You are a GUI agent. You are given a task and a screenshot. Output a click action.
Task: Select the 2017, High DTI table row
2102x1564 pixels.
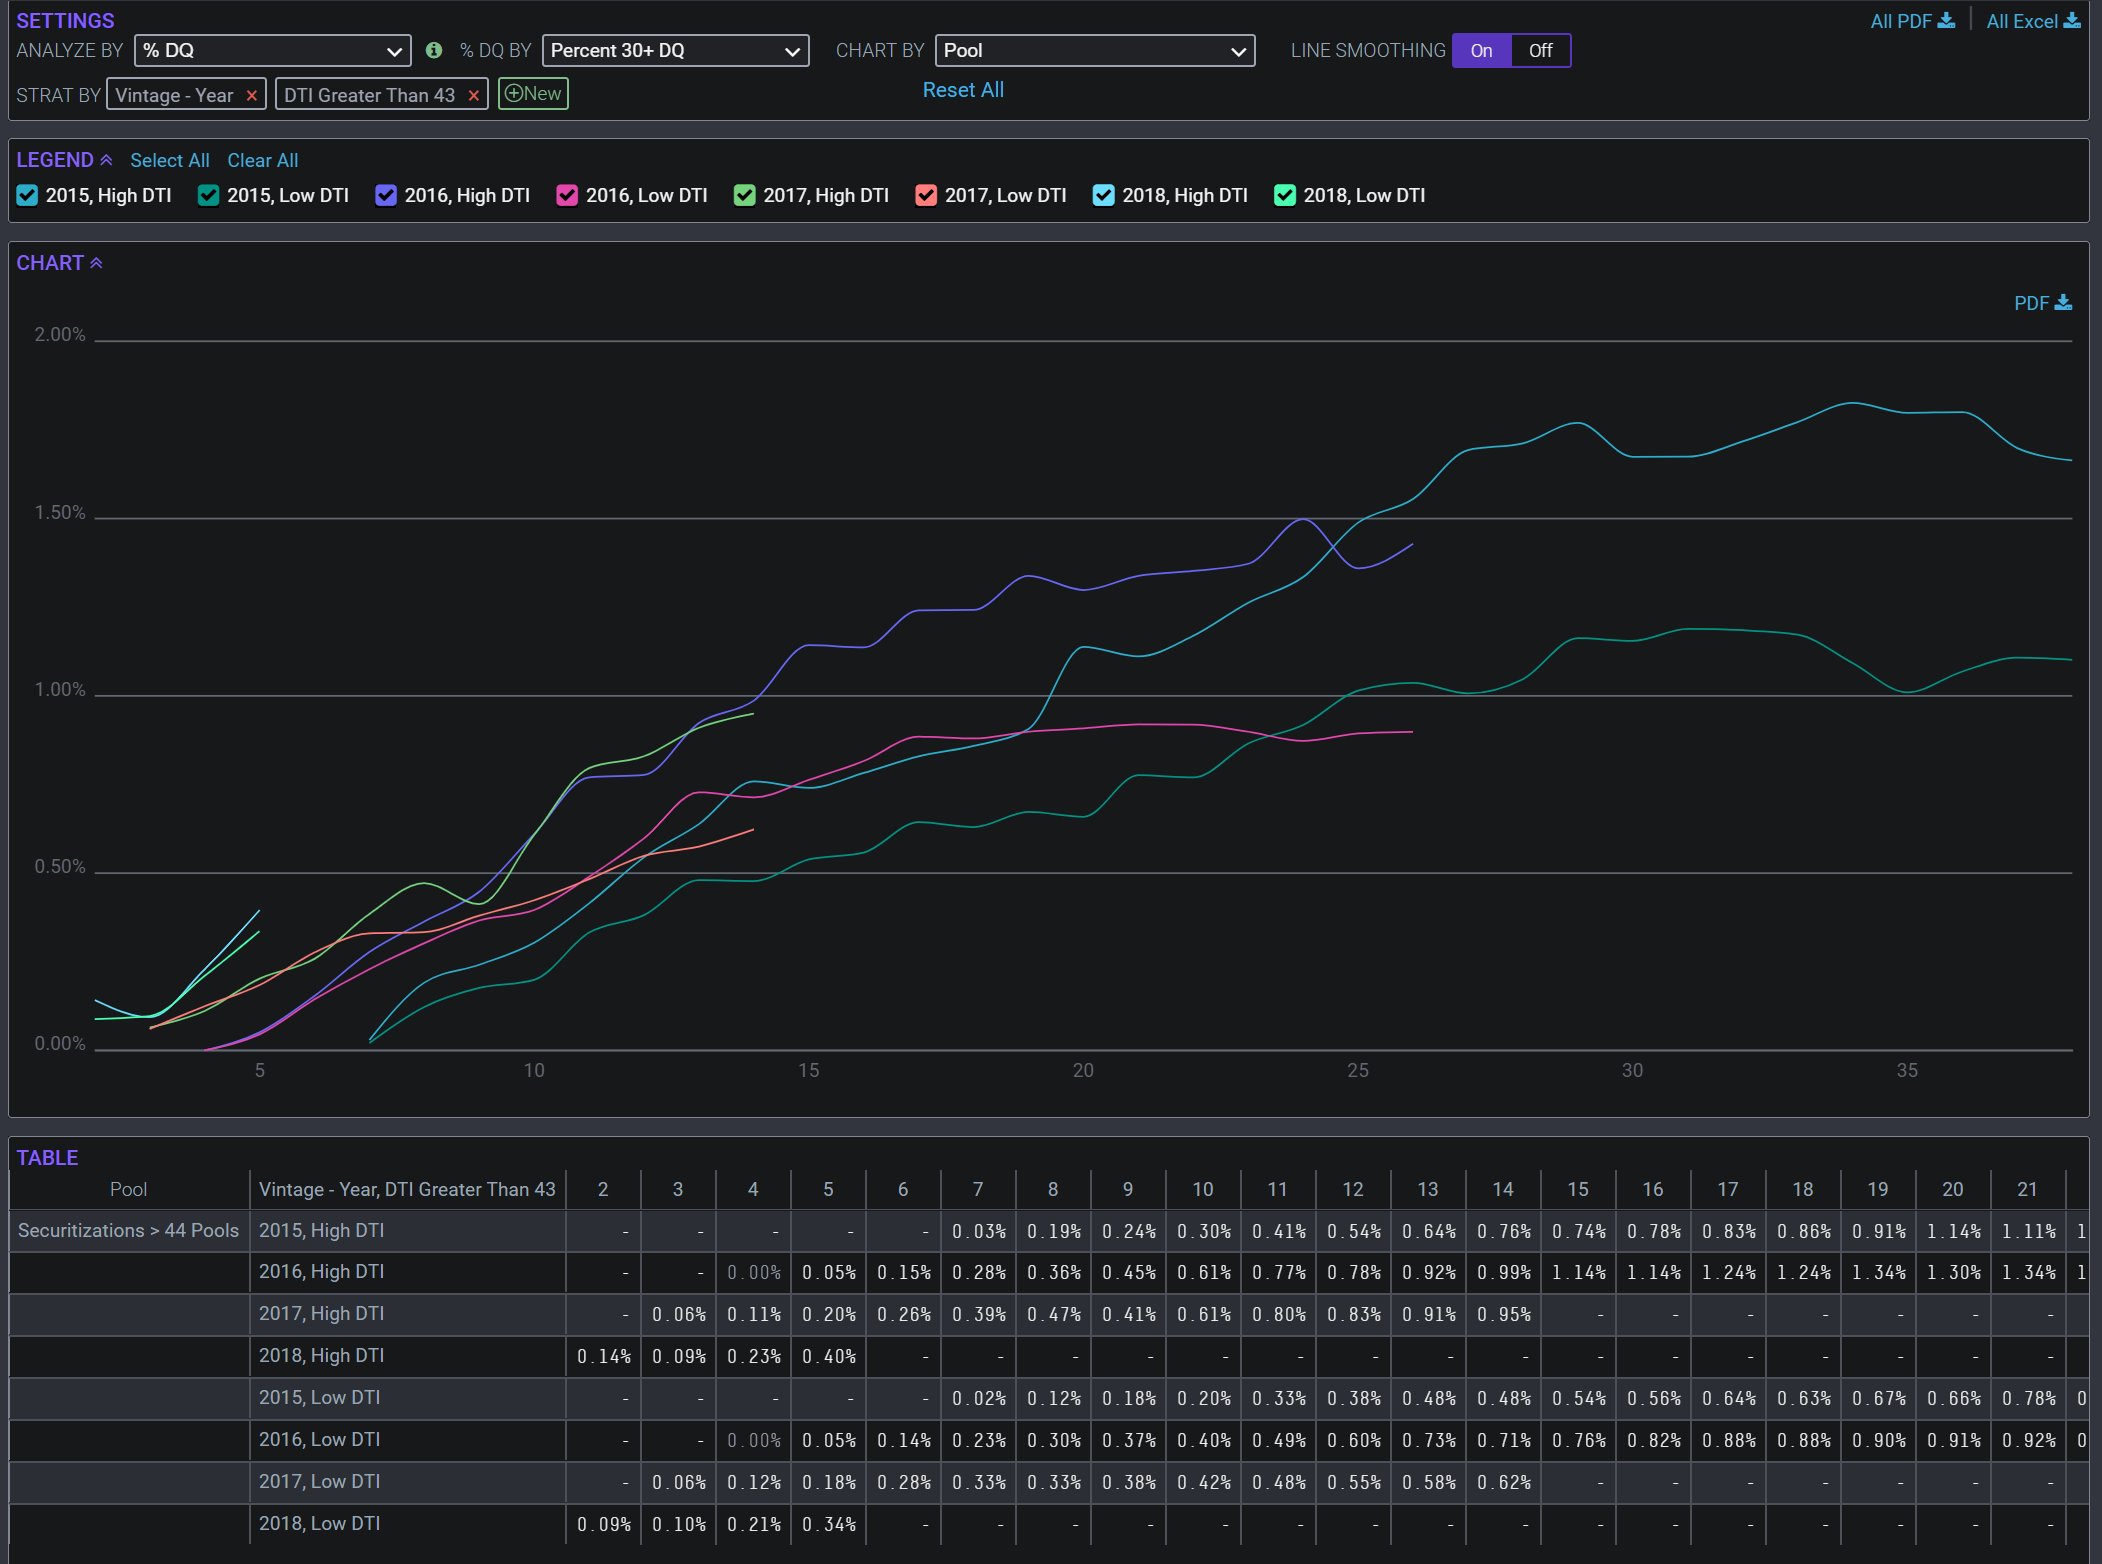(321, 1314)
